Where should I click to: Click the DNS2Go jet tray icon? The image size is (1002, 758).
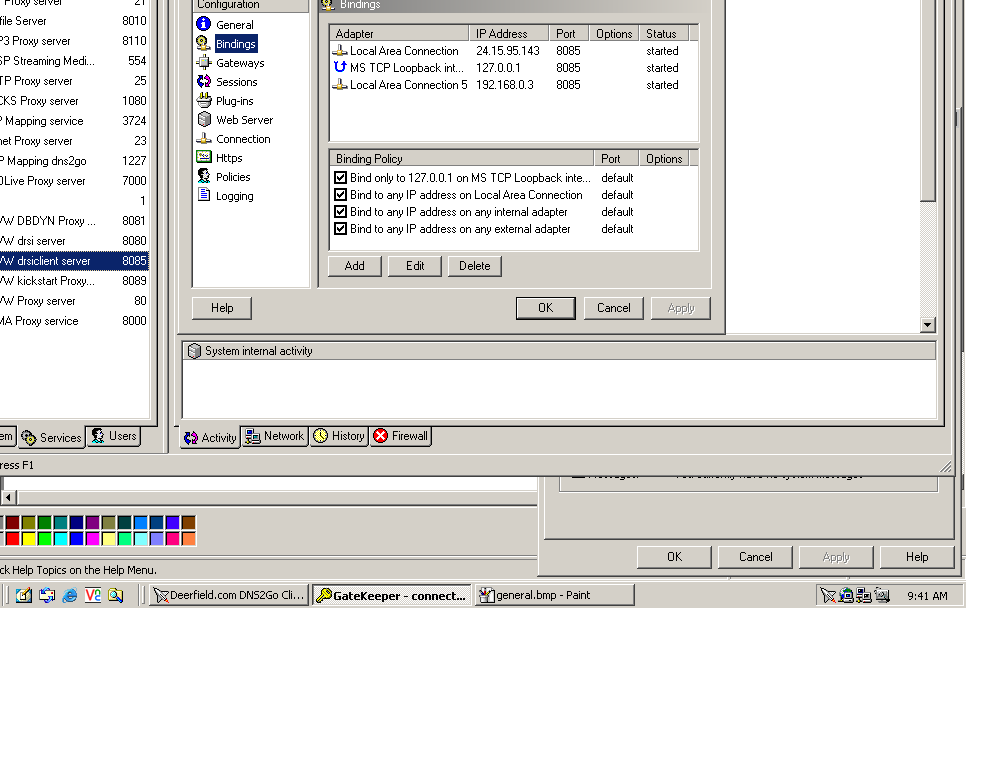(828, 596)
